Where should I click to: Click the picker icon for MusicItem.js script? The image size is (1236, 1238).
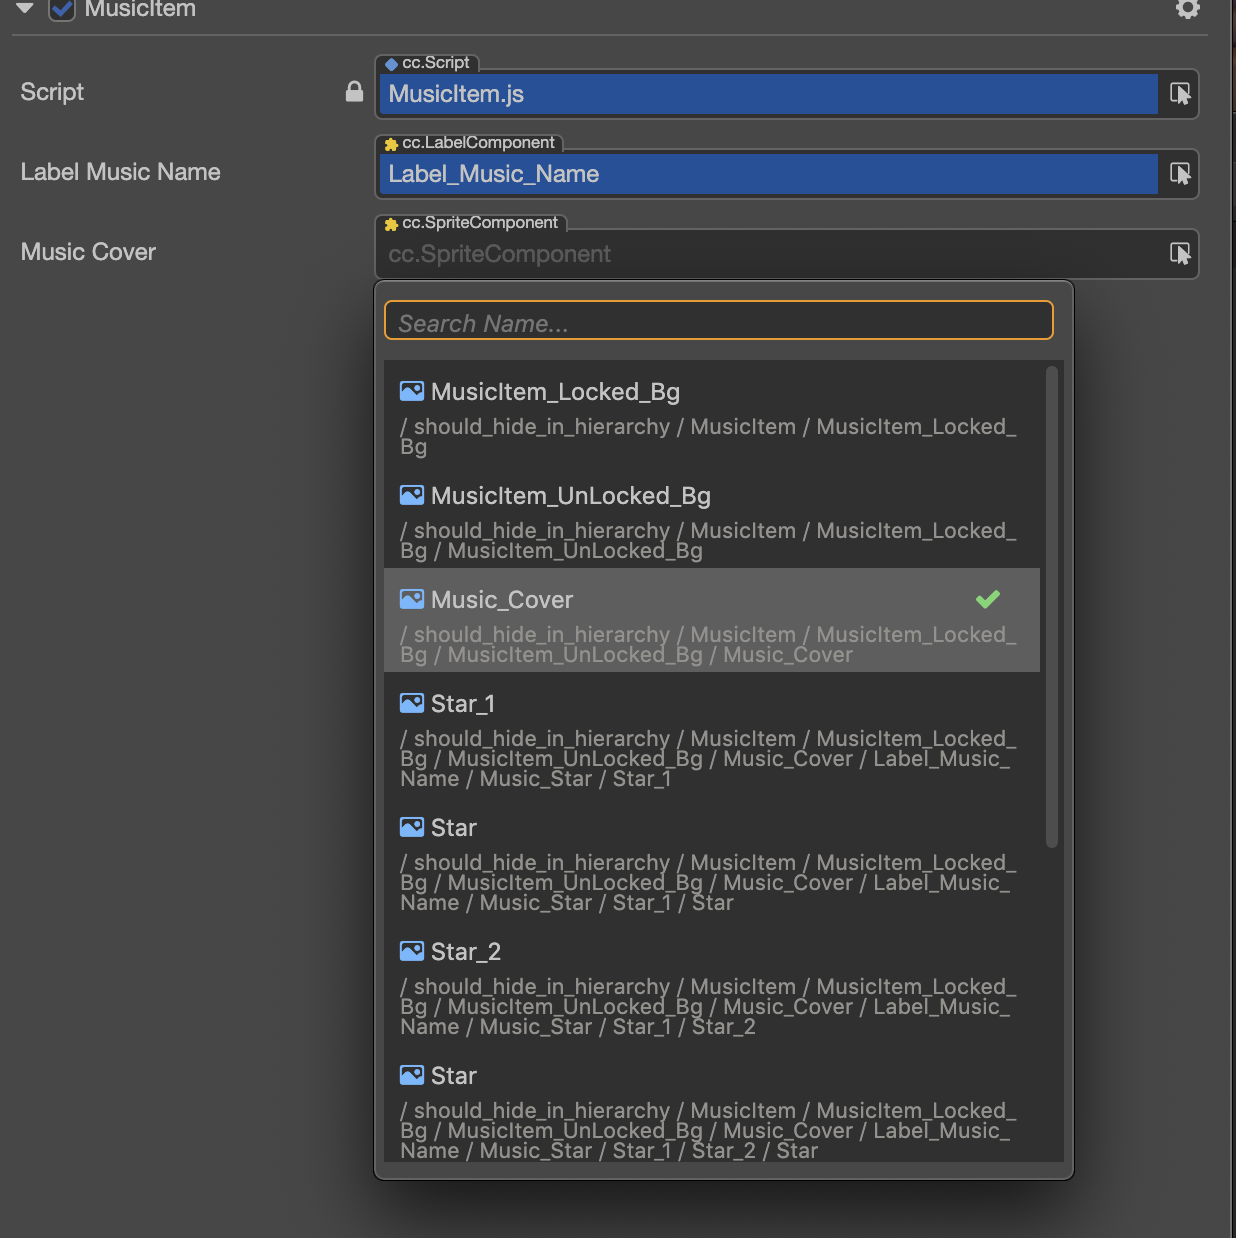point(1180,94)
